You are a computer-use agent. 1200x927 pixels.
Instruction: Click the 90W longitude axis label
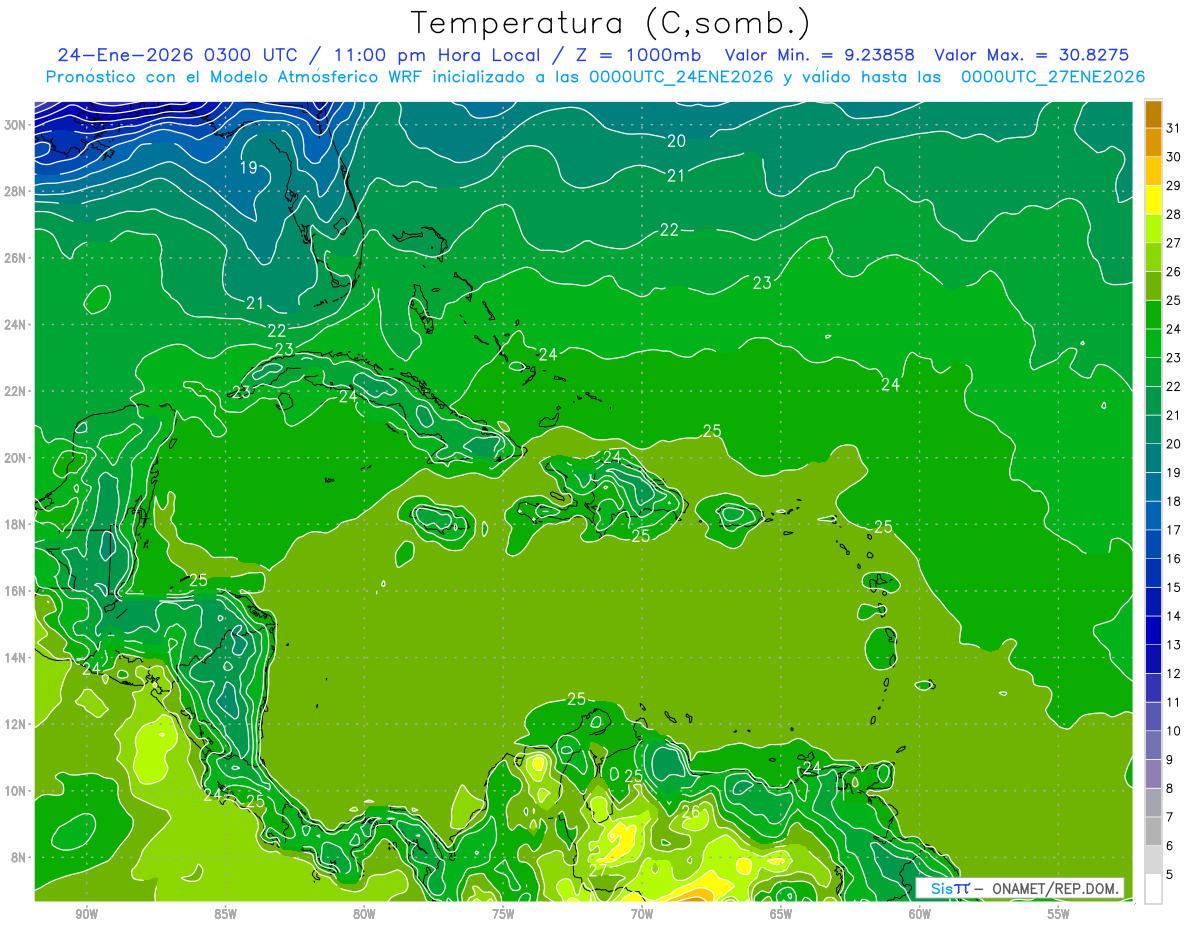click(x=87, y=914)
